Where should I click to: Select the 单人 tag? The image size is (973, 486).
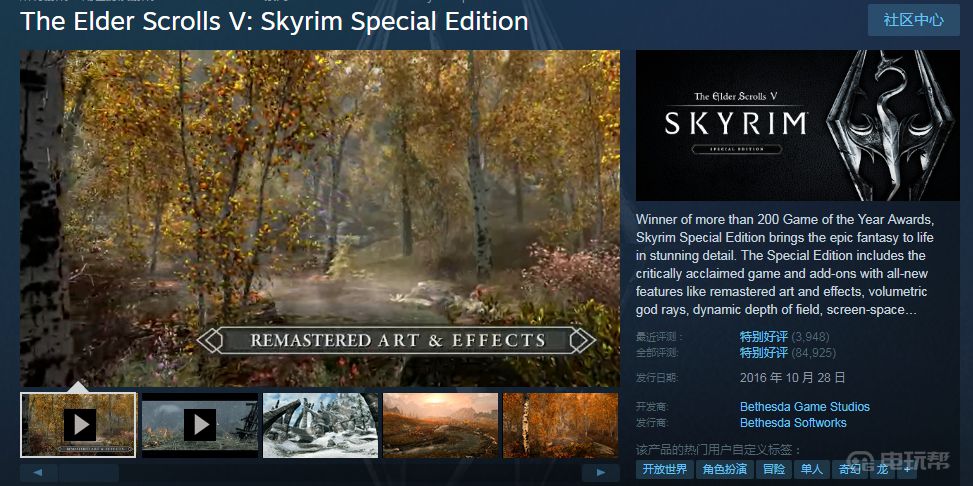811,469
